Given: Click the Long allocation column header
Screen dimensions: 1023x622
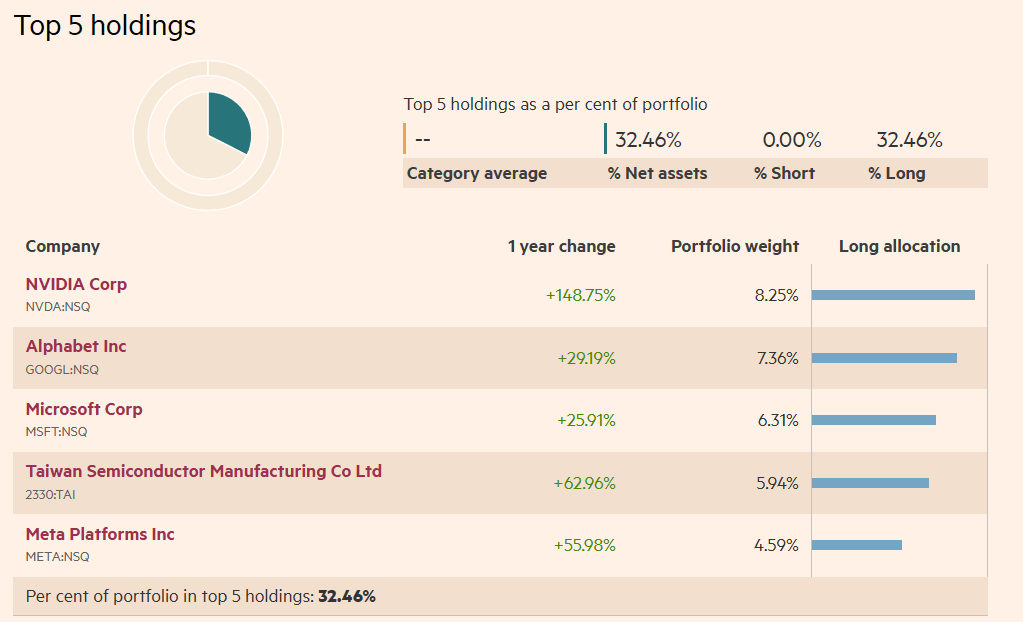Looking at the screenshot, I should point(898,246).
